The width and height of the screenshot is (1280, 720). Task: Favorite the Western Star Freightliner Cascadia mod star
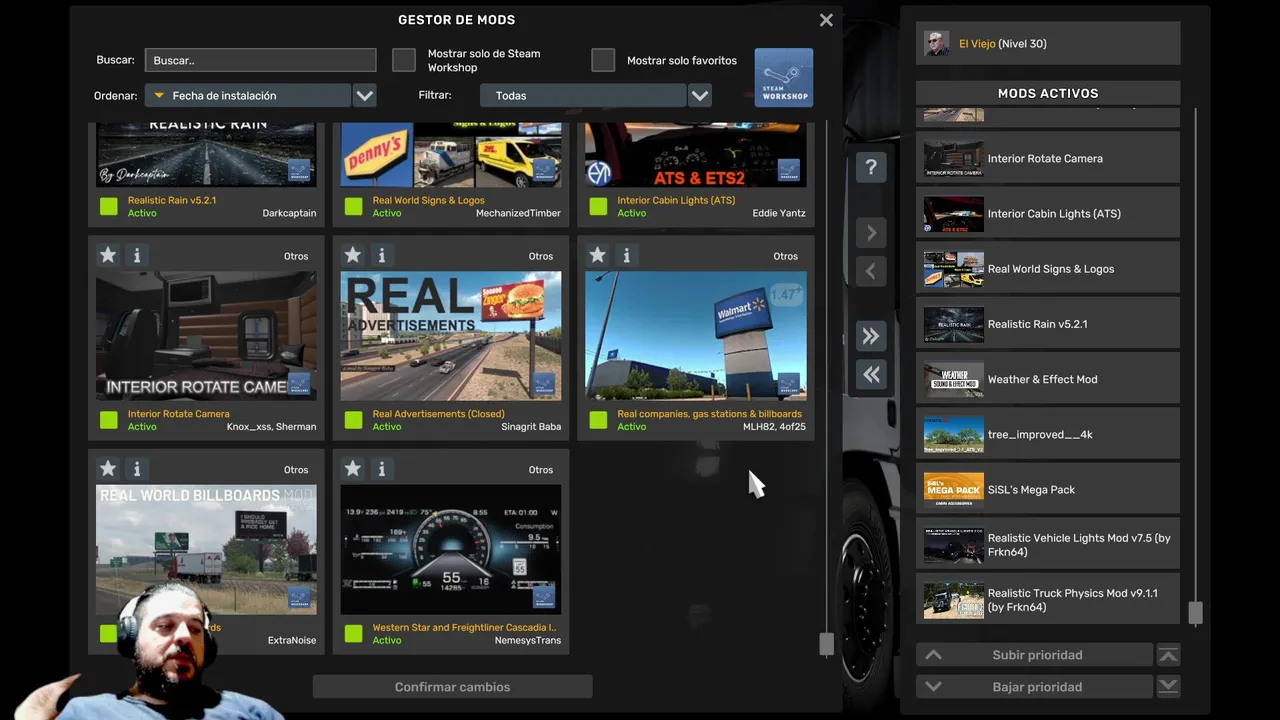(x=352, y=468)
